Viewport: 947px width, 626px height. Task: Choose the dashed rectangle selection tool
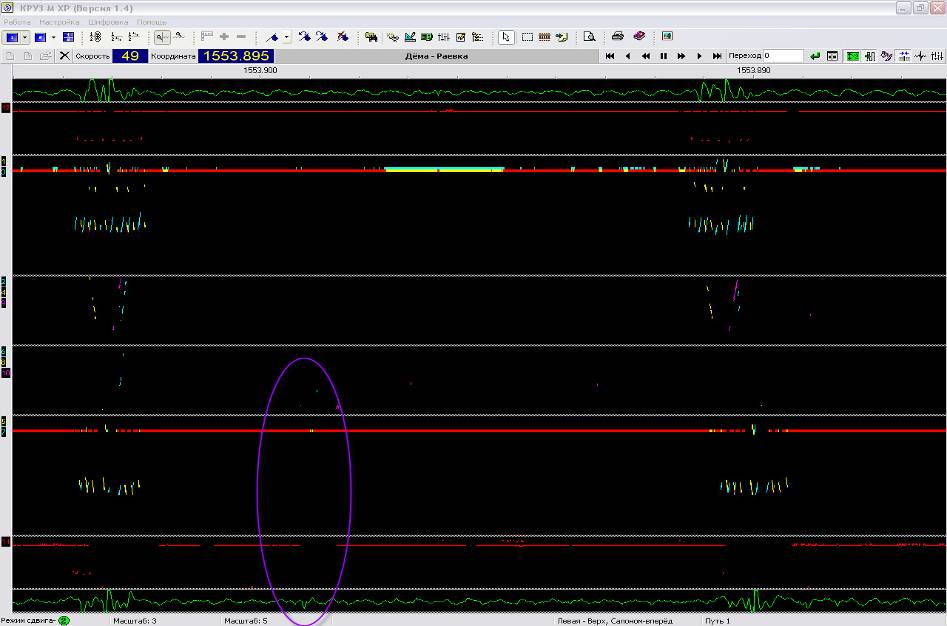(x=527, y=37)
